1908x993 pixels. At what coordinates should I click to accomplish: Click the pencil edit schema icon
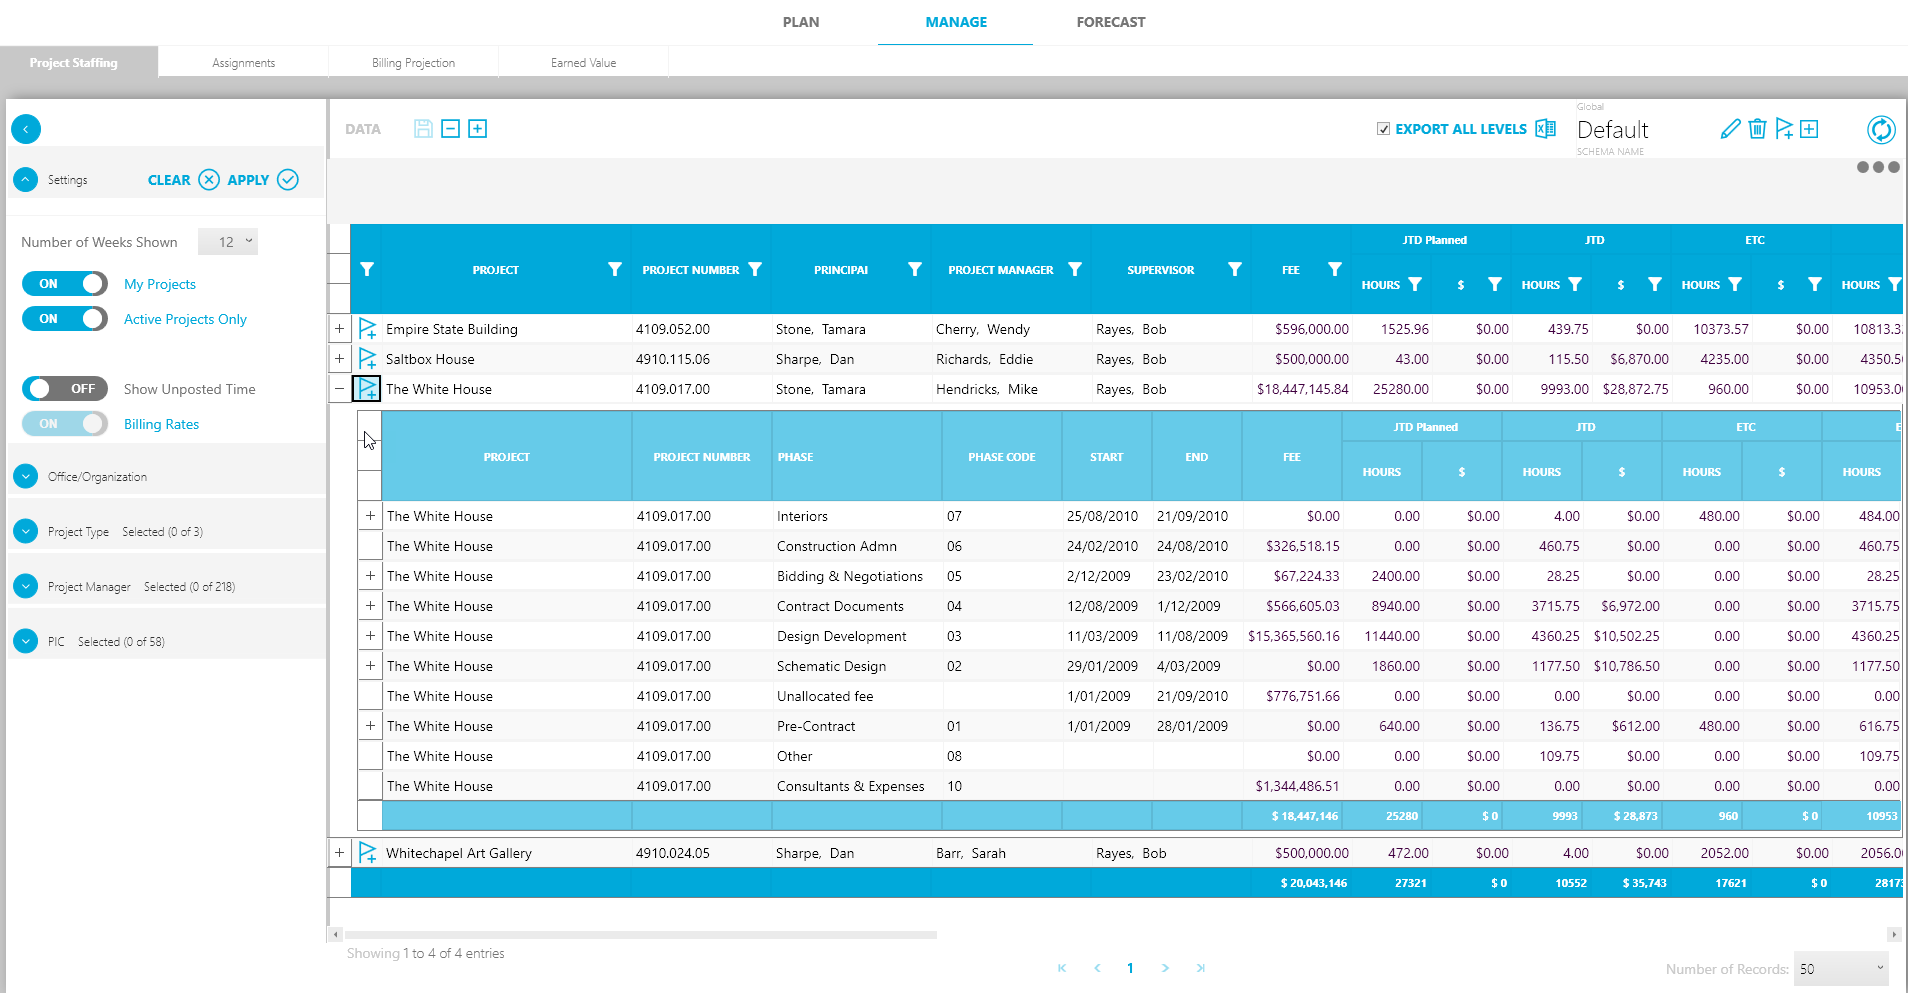click(x=1730, y=129)
